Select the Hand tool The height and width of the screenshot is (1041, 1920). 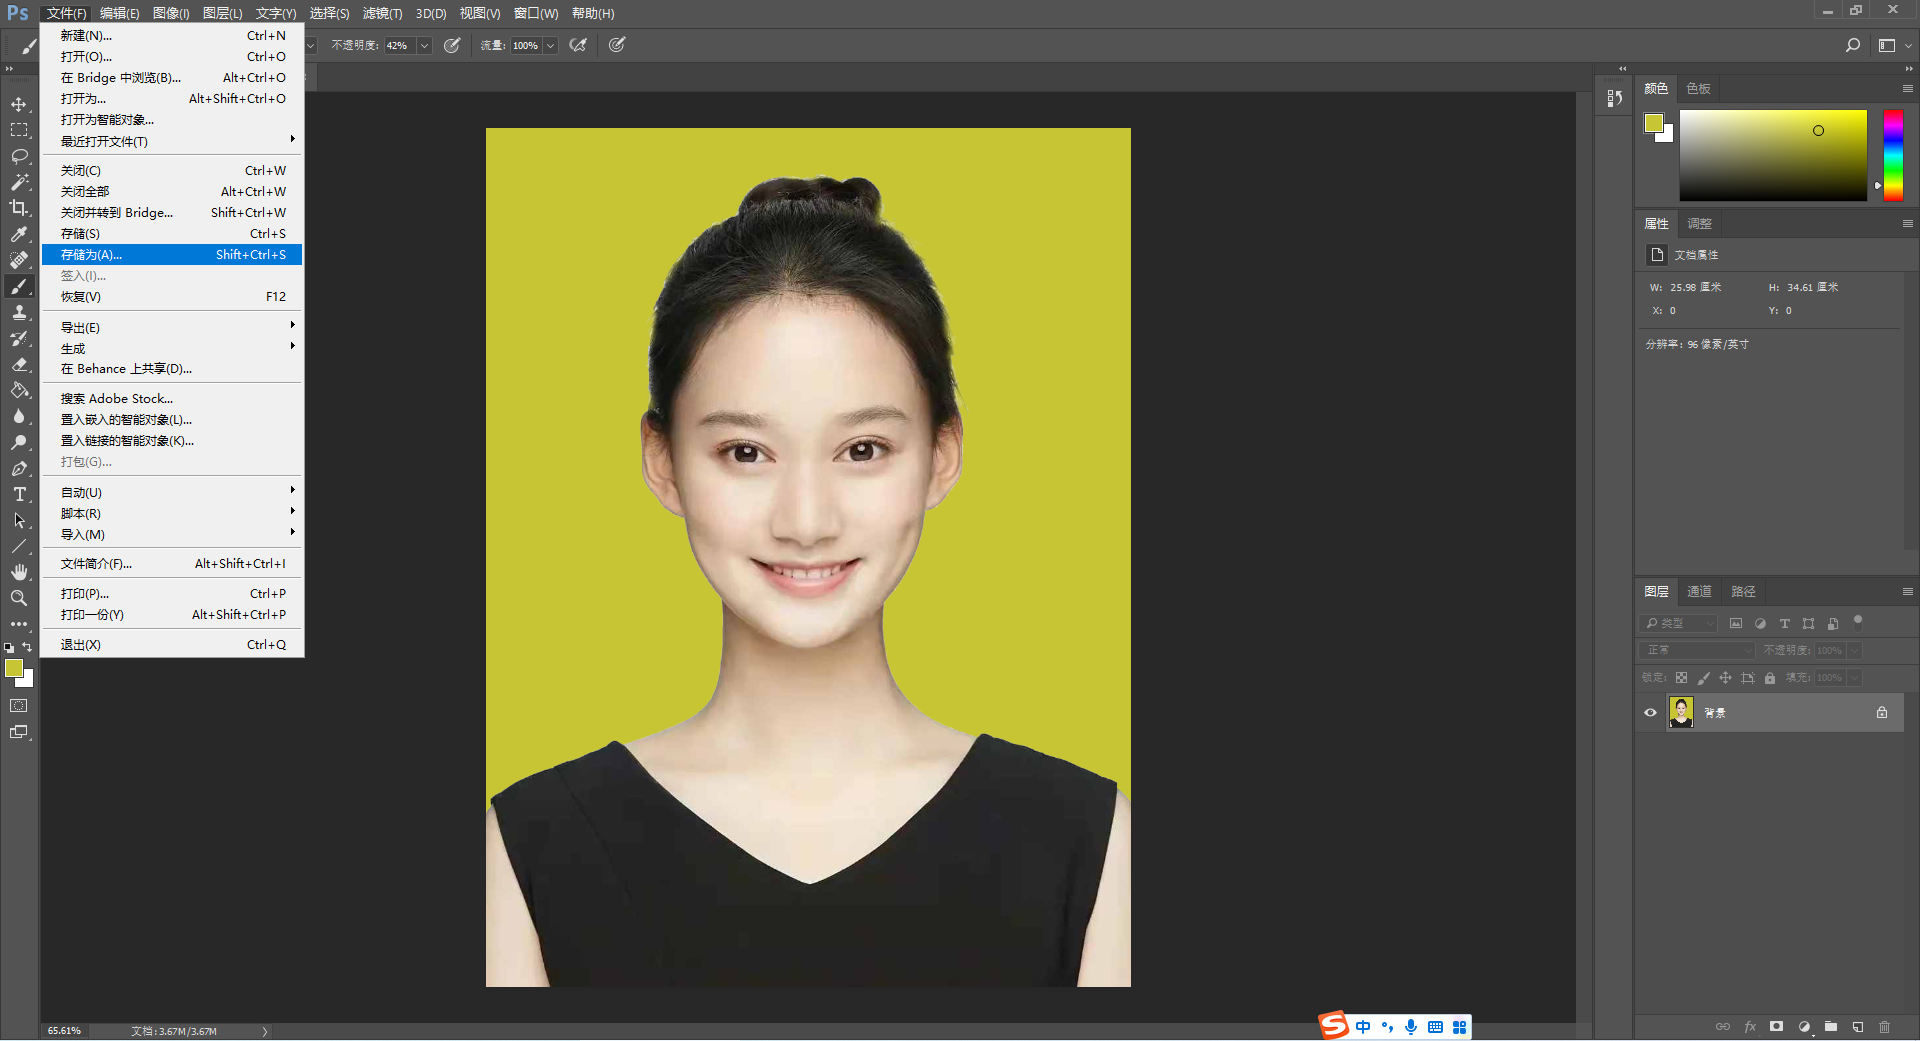(19, 572)
